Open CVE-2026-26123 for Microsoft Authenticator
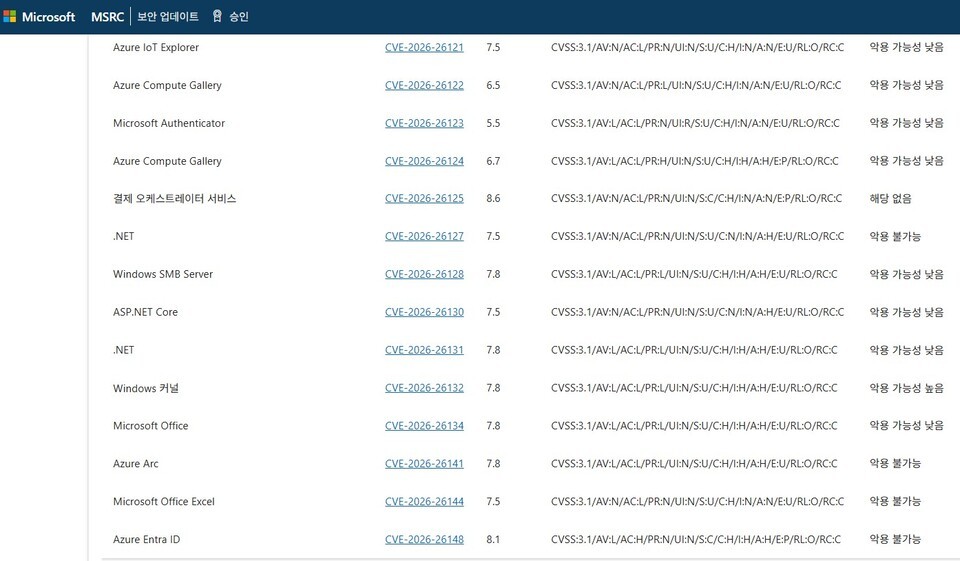 [424, 124]
